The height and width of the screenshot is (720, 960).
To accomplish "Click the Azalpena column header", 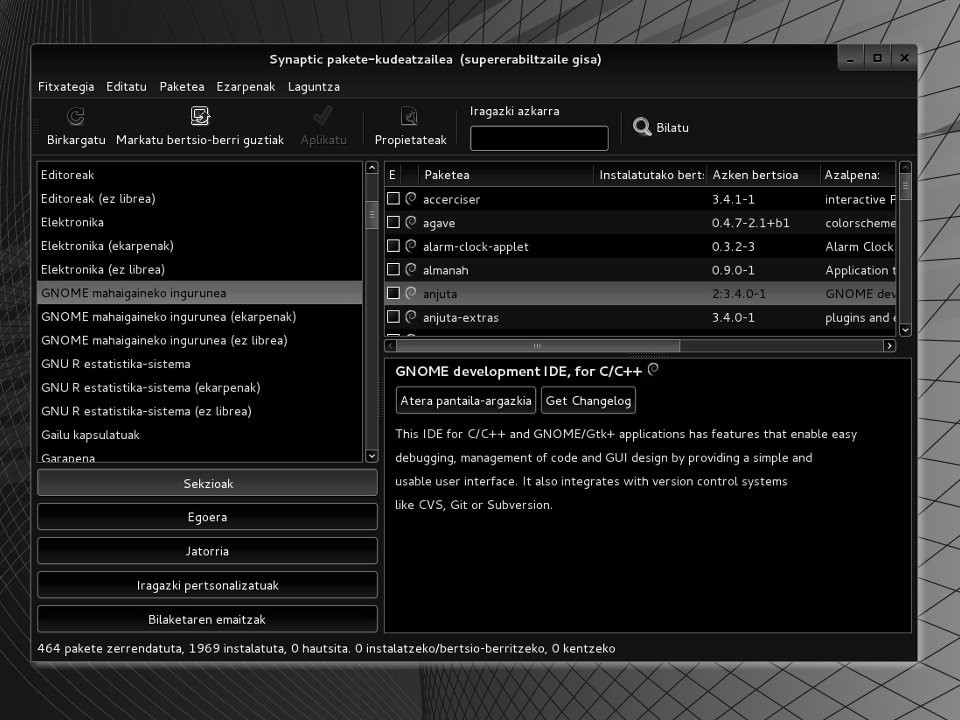I will (858, 174).
